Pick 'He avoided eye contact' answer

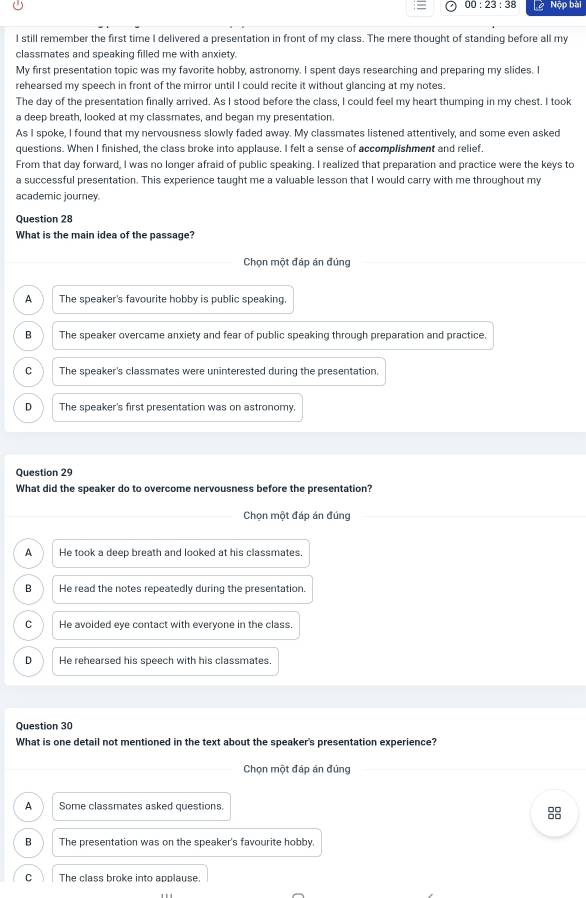pyautogui.click(x=176, y=625)
